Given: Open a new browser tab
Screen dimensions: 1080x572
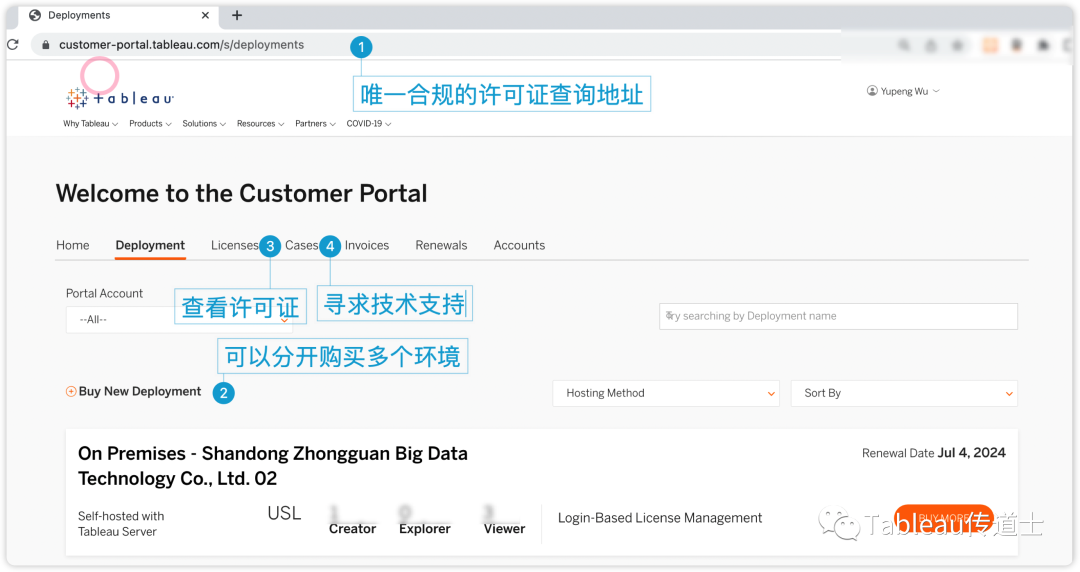Looking at the screenshot, I should 237,15.
